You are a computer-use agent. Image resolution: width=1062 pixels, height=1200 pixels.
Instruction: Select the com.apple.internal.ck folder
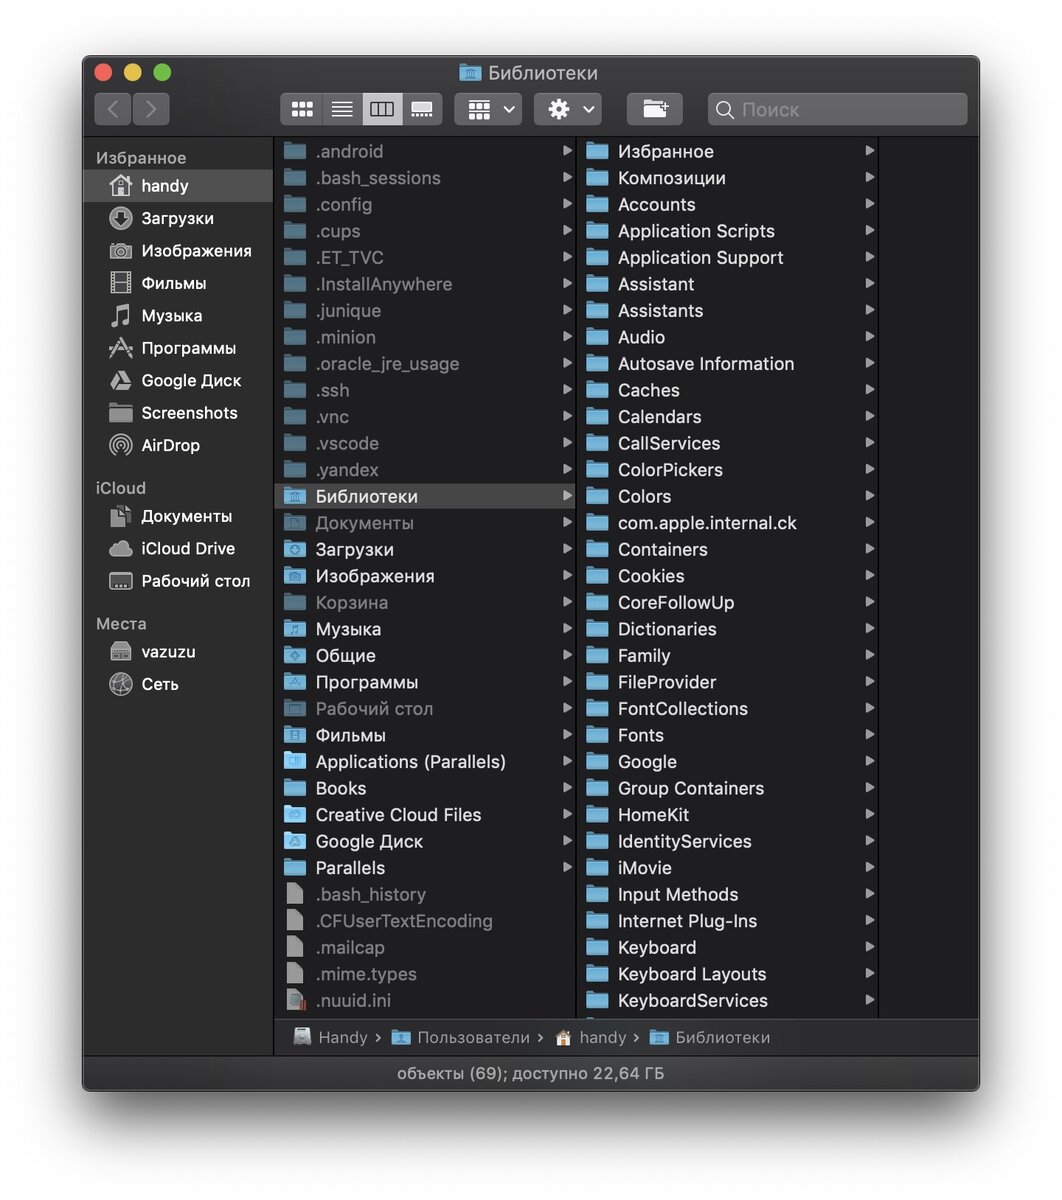coord(728,523)
